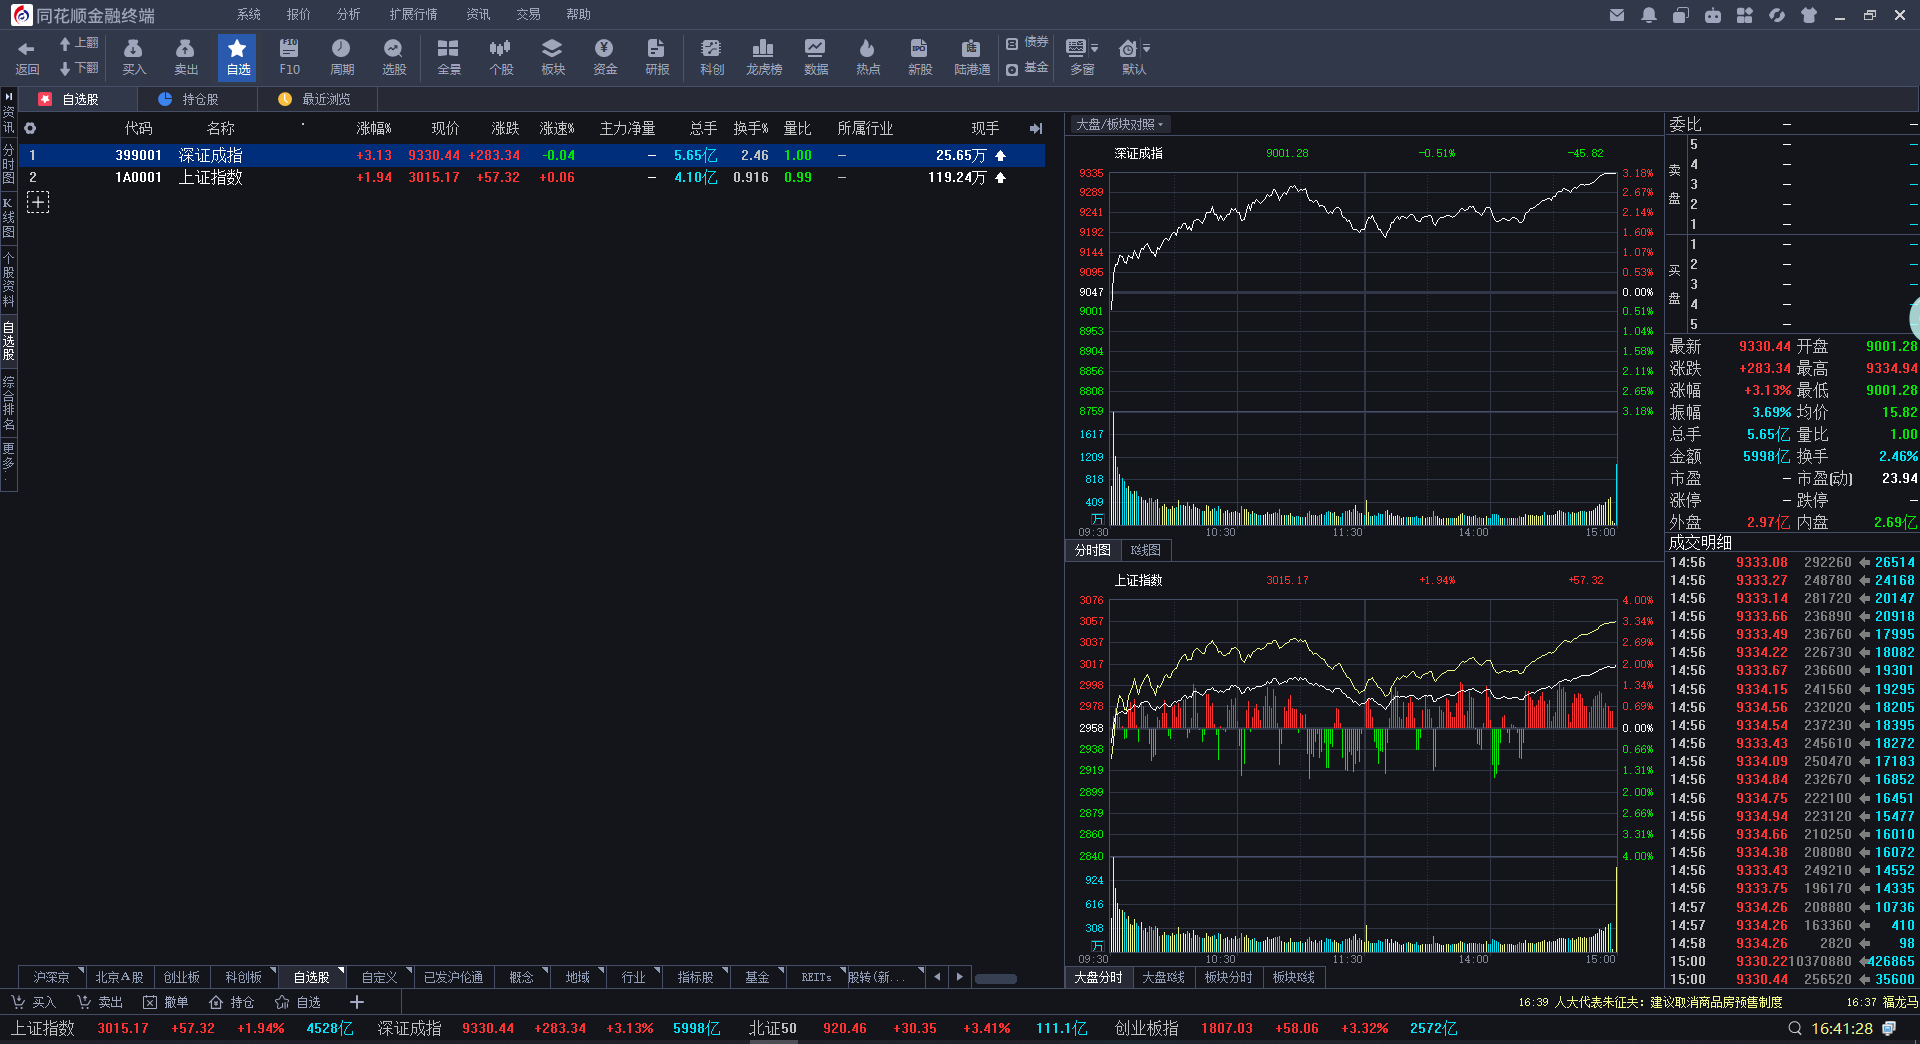This screenshot has height=1044, width=1920.
Task: Open the 报价 menu
Action: [299, 14]
